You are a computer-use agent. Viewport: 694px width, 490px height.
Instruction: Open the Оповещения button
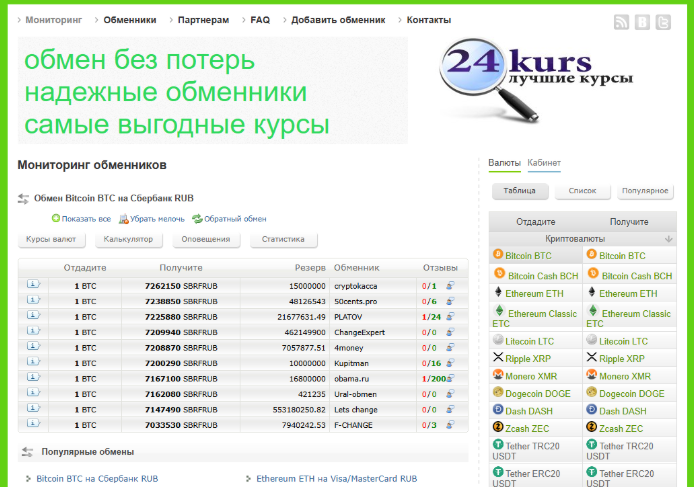coord(206,239)
